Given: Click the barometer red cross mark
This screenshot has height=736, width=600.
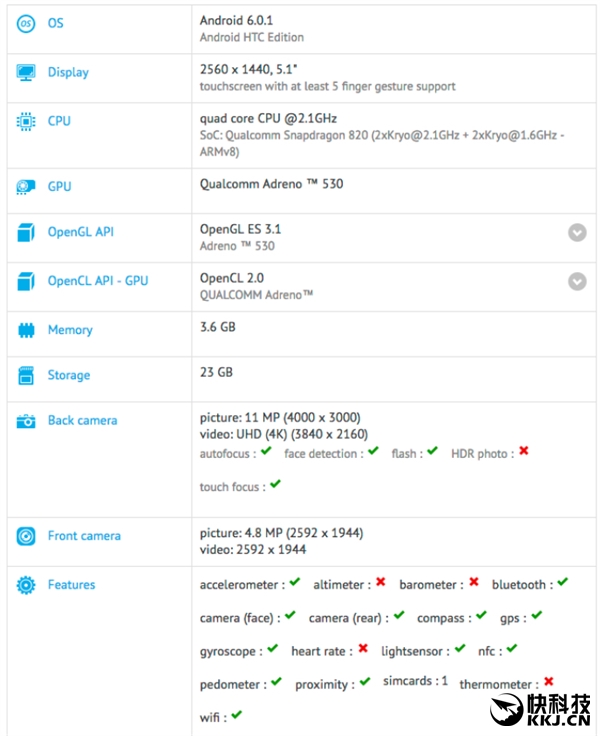Looking at the screenshot, I should [473, 583].
